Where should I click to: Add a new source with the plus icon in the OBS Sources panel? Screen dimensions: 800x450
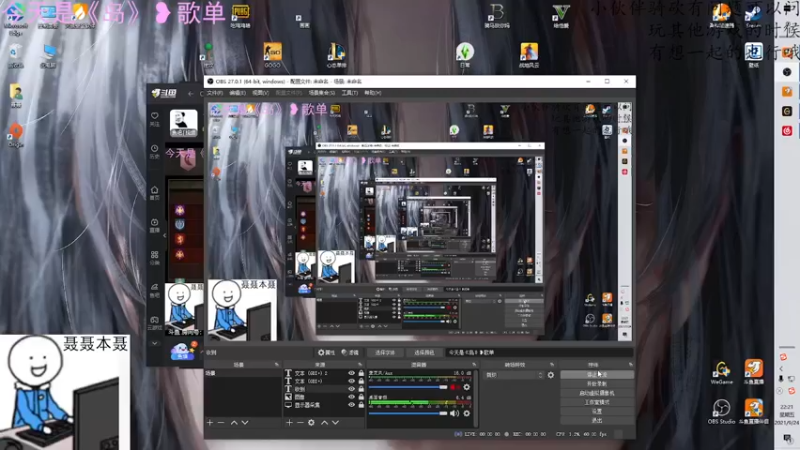289,422
